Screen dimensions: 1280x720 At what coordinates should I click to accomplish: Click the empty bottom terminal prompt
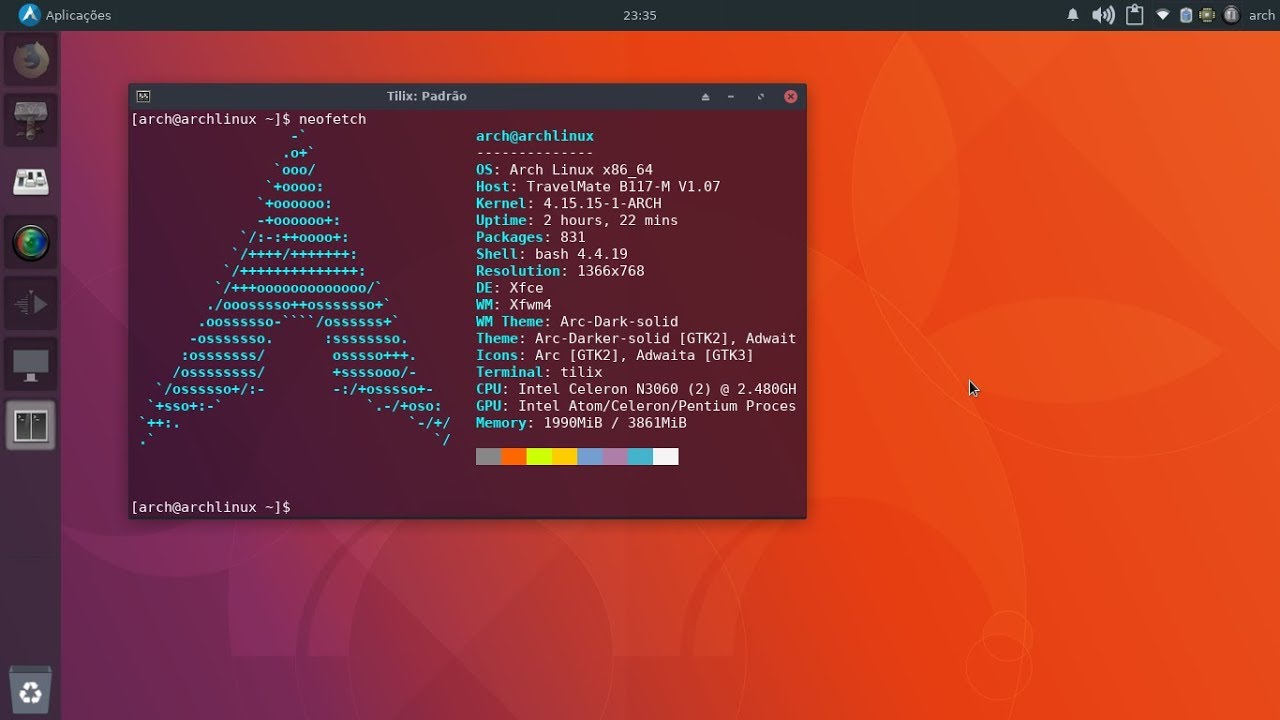tap(211, 508)
